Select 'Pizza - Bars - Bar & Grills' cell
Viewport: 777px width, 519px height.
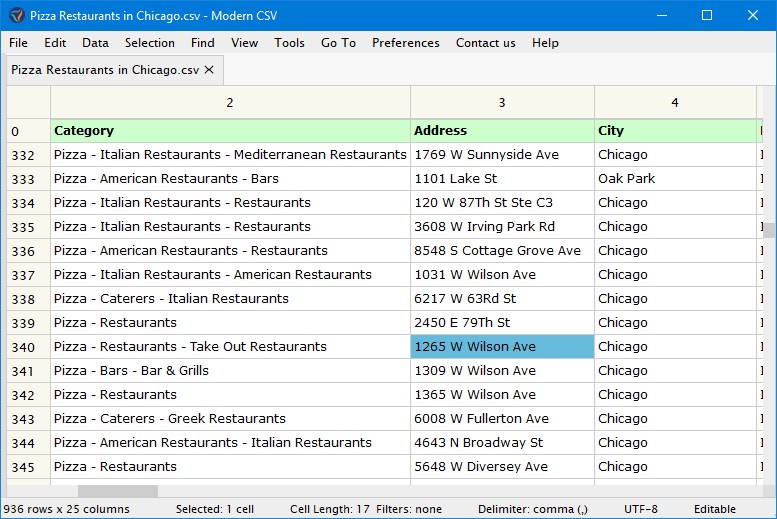click(230, 371)
